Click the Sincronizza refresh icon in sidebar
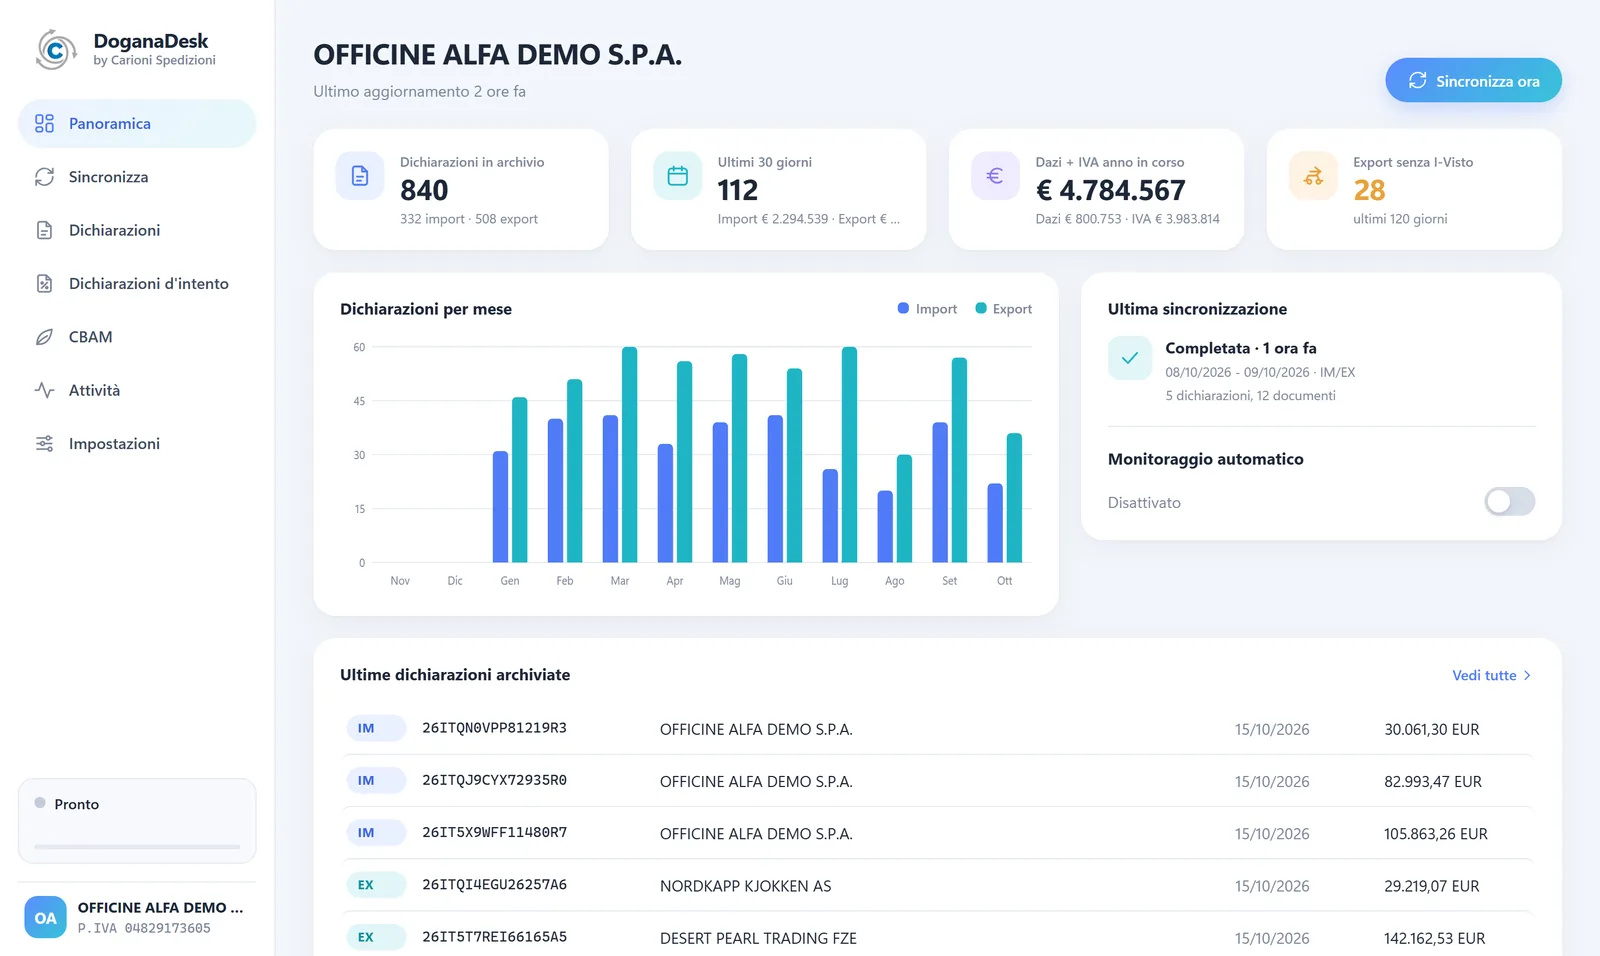The width and height of the screenshot is (1600, 956). pyautogui.click(x=44, y=177)
